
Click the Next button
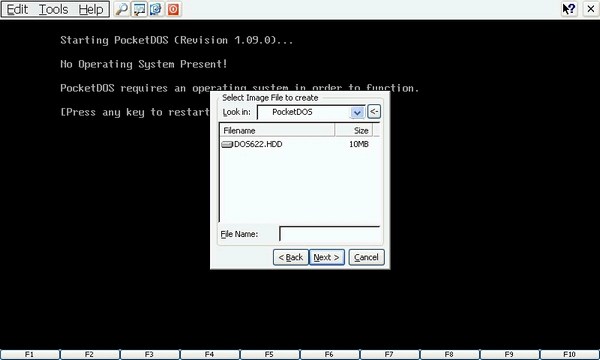tap(326, 257)
